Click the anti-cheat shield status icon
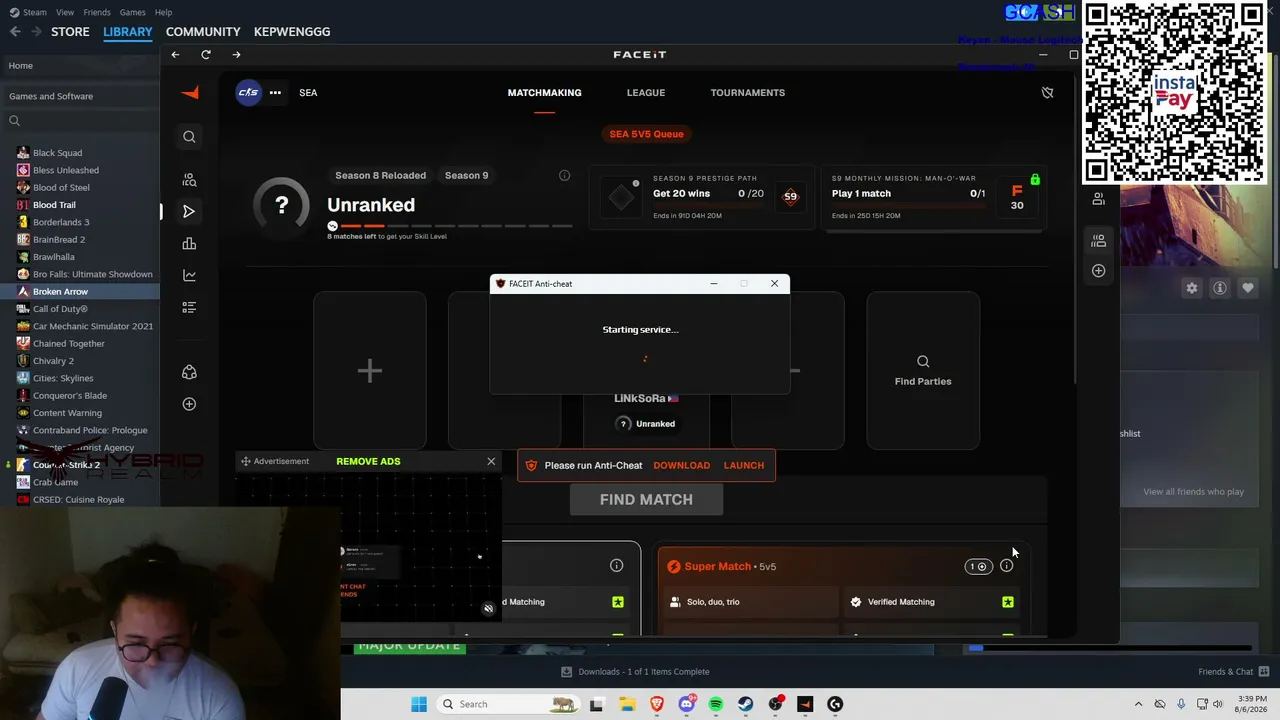This screenshot has width=1280, height=720. coord(1047,93)
